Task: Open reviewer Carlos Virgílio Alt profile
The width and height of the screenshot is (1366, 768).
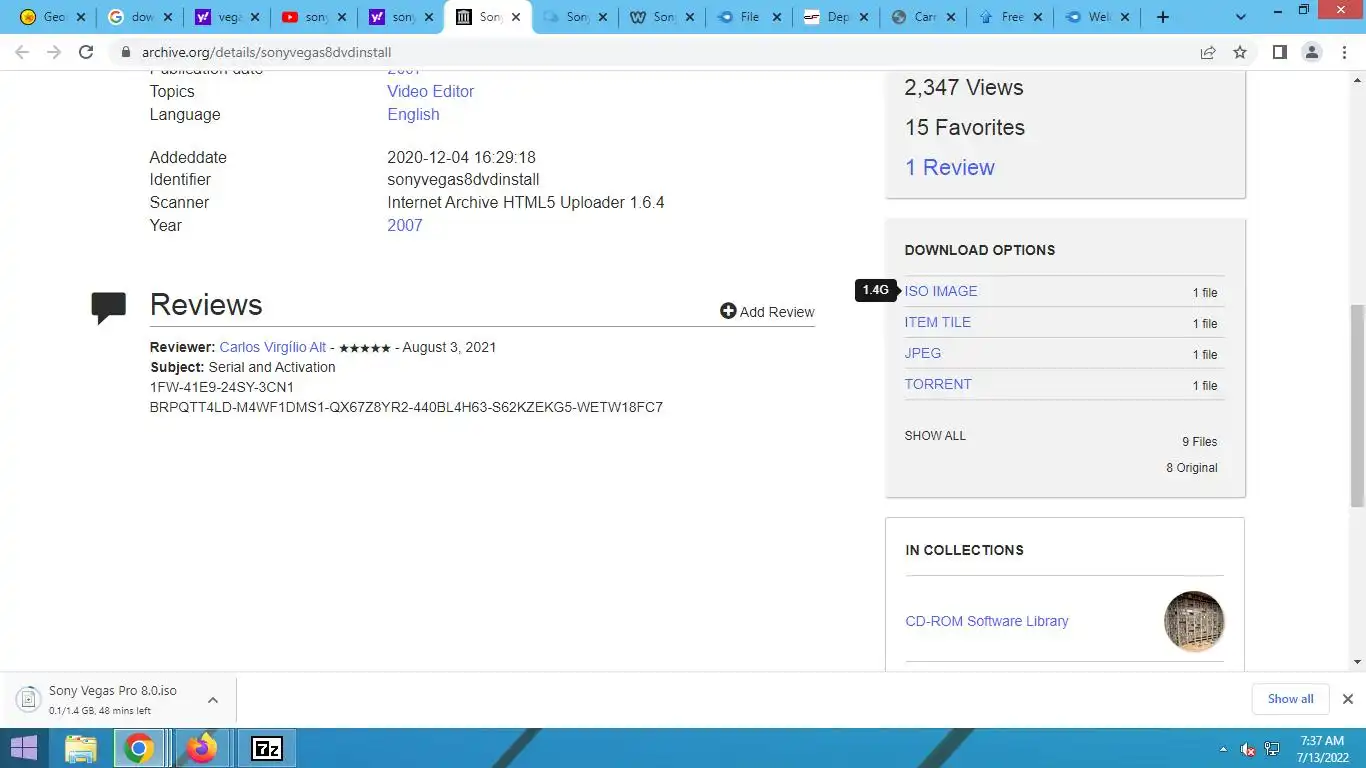Action: 272,347
